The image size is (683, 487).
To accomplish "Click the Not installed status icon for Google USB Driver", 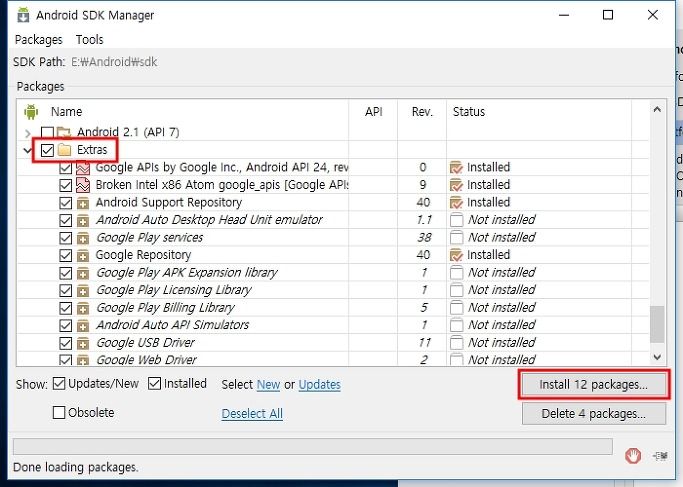I will click(x=456, y=343).
